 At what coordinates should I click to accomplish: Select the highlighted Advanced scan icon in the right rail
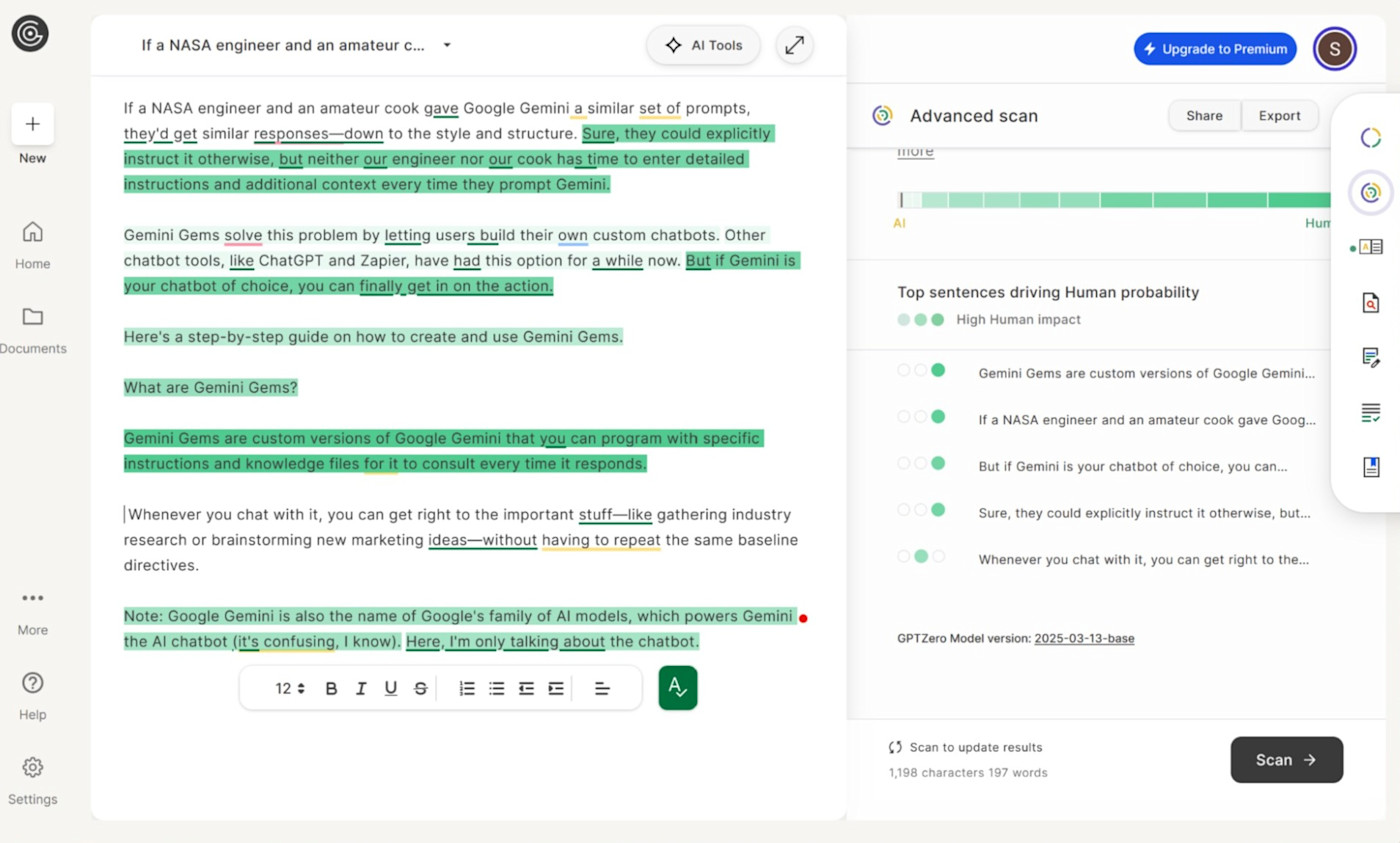[x=1371, y=193]
